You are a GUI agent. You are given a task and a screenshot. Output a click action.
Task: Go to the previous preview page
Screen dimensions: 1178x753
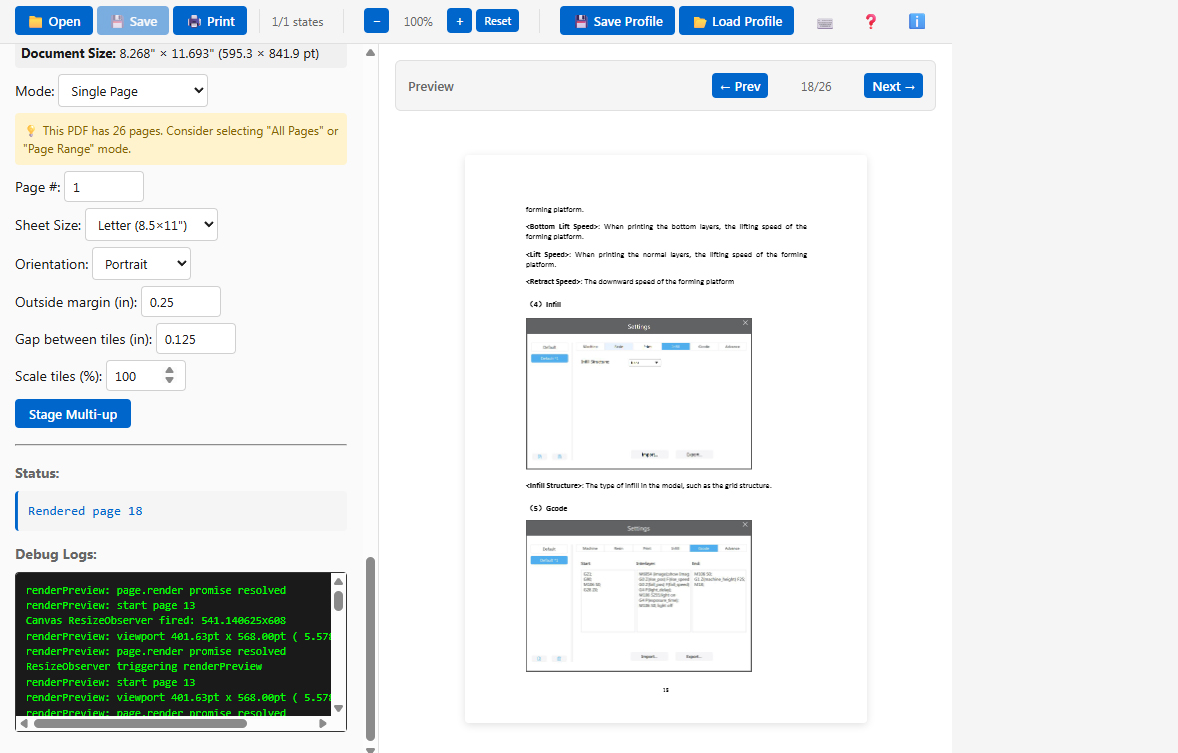point(740,86)
